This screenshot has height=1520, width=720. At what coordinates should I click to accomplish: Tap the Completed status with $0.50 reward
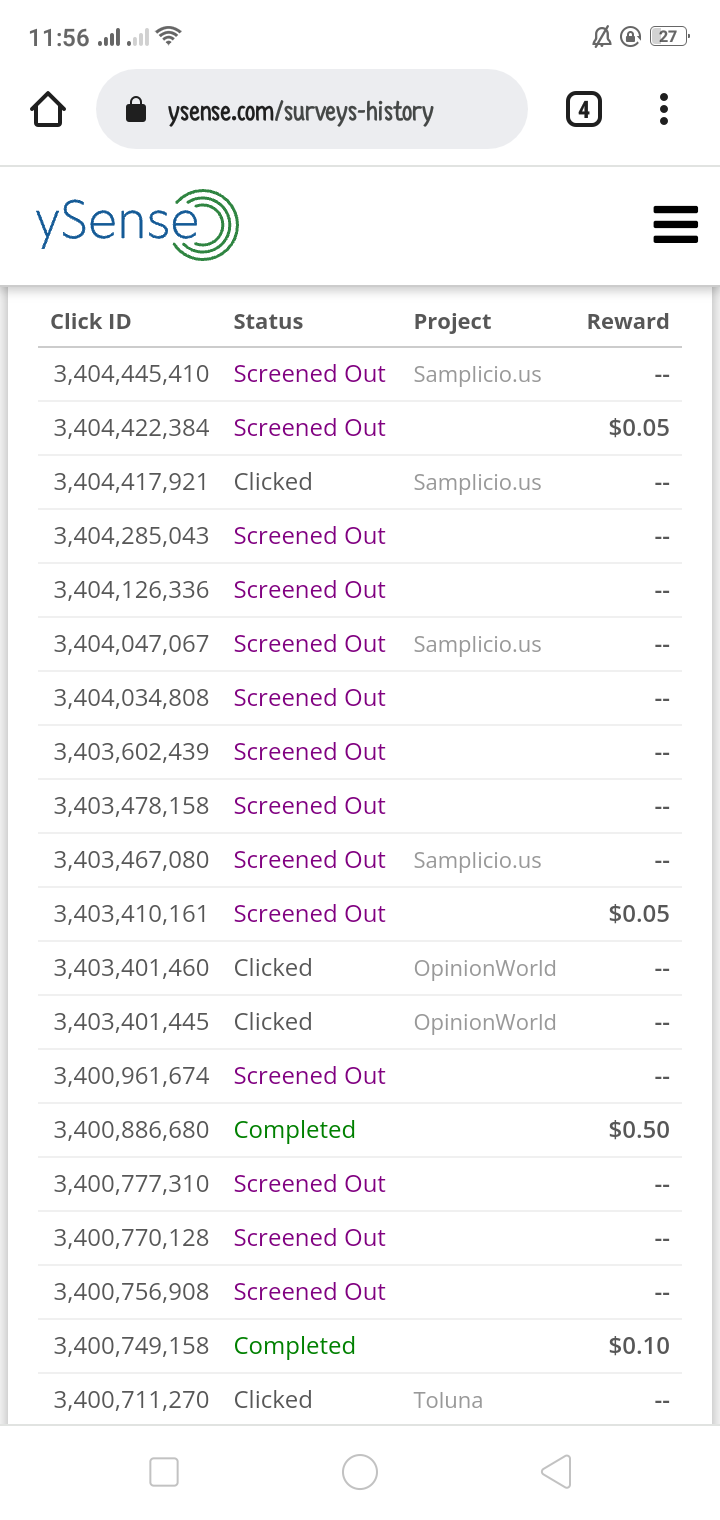coord(295,1130)
